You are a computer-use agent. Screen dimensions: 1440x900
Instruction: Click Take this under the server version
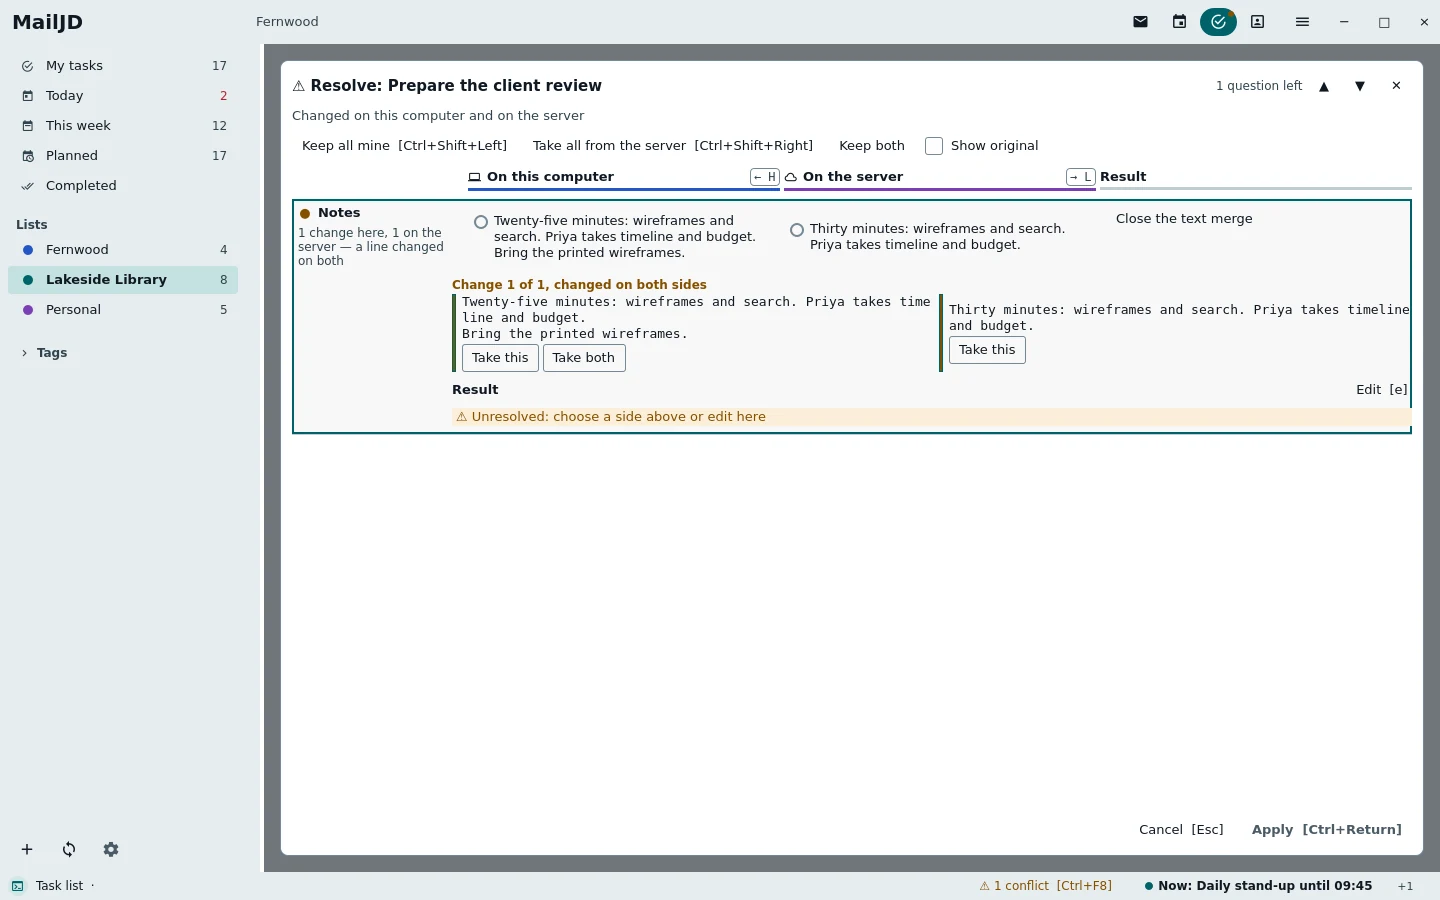click(x=987, y=350)
